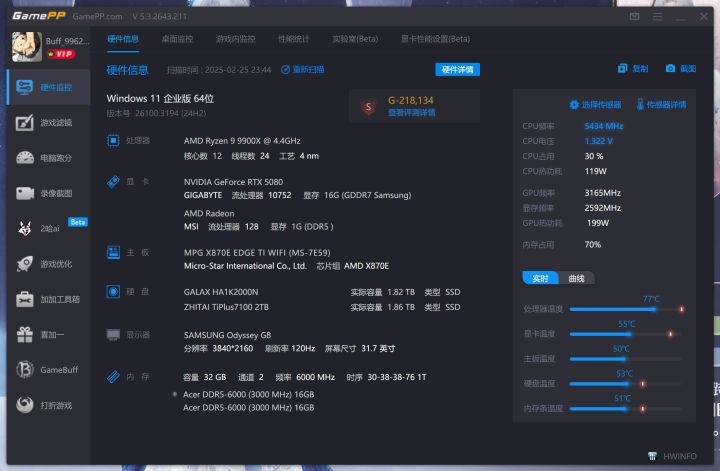Viewport: 720px width, 471px height.
Task: Click the 硬件详情 button
Action: [x=457, y=69]
